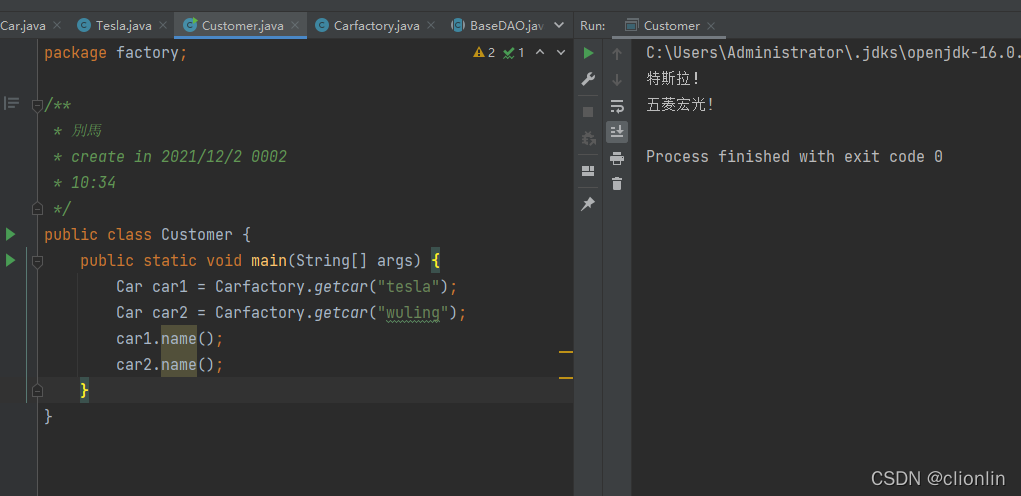The width and height of the screenshot is (1021, 496).
Task: Go to previous highlighted error arrow
Action: (539, 53)
